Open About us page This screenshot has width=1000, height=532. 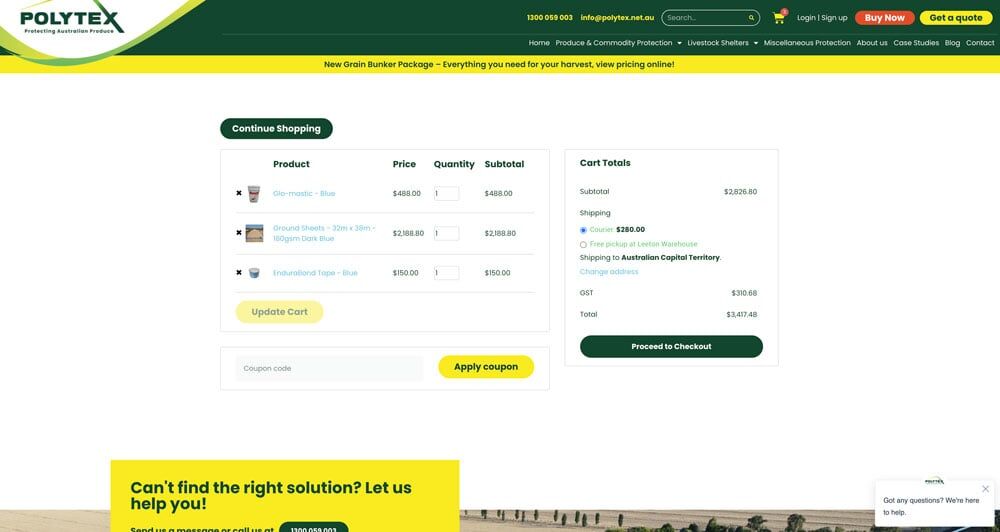pyautogui.click(x=872, y=43)
